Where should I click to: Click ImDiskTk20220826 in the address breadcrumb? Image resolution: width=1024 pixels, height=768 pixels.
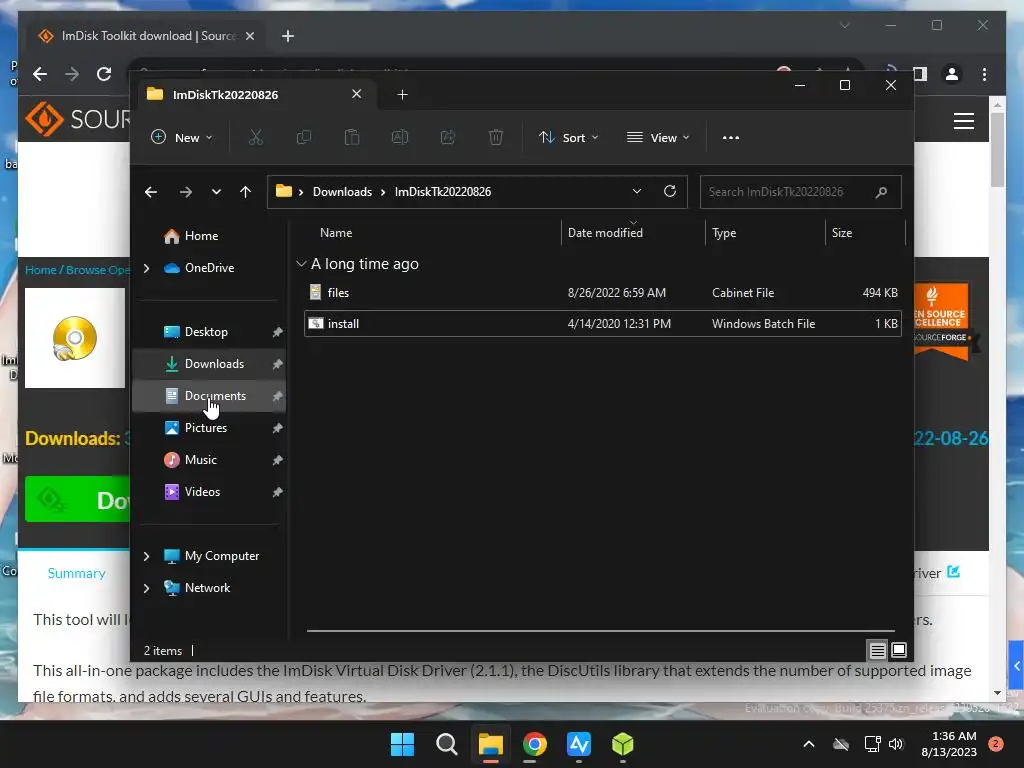click(x=443, y=192)
